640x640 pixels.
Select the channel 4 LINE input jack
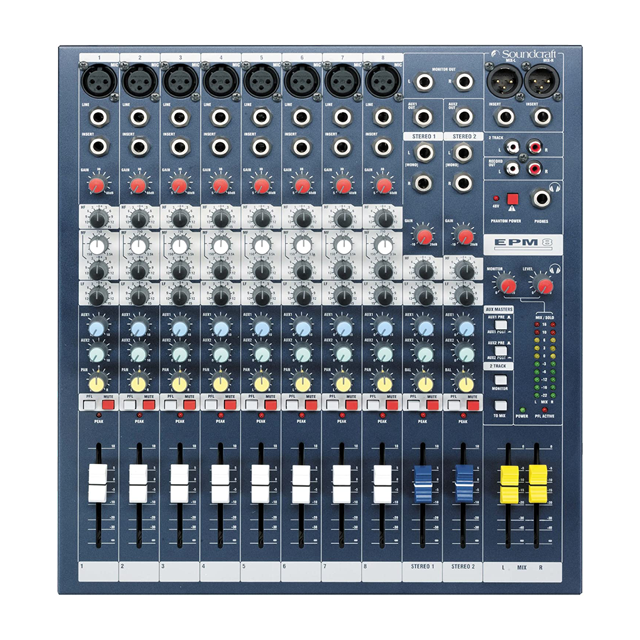pos(220,118)
